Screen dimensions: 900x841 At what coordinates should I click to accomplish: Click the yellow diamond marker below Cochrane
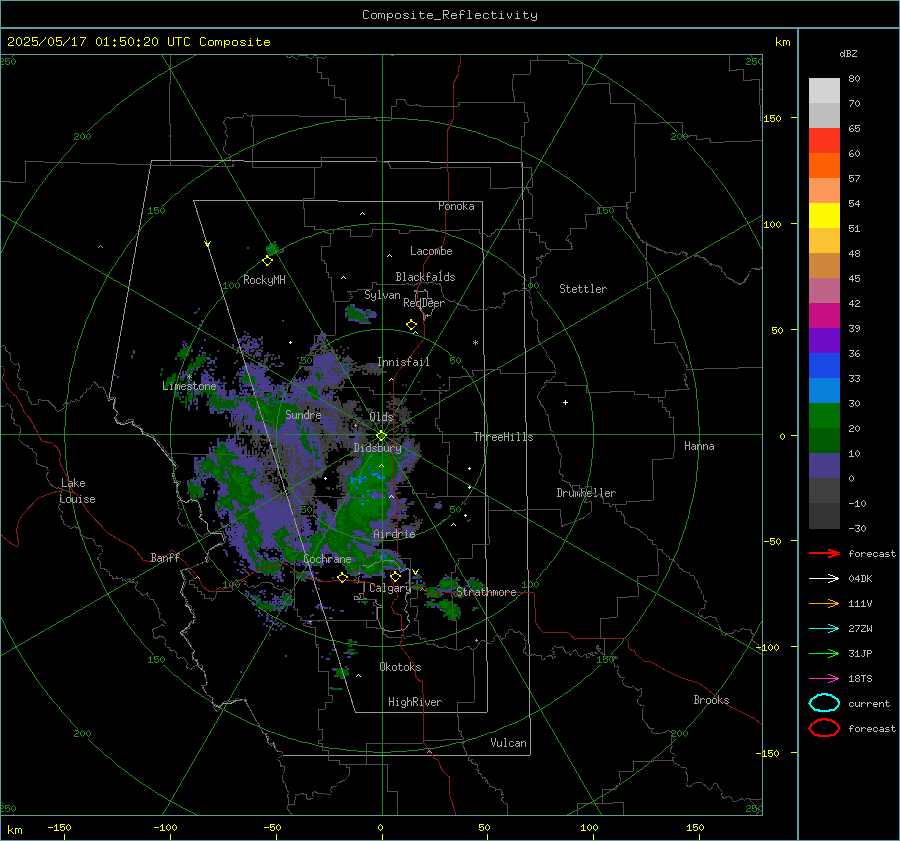tap(342, 578)
